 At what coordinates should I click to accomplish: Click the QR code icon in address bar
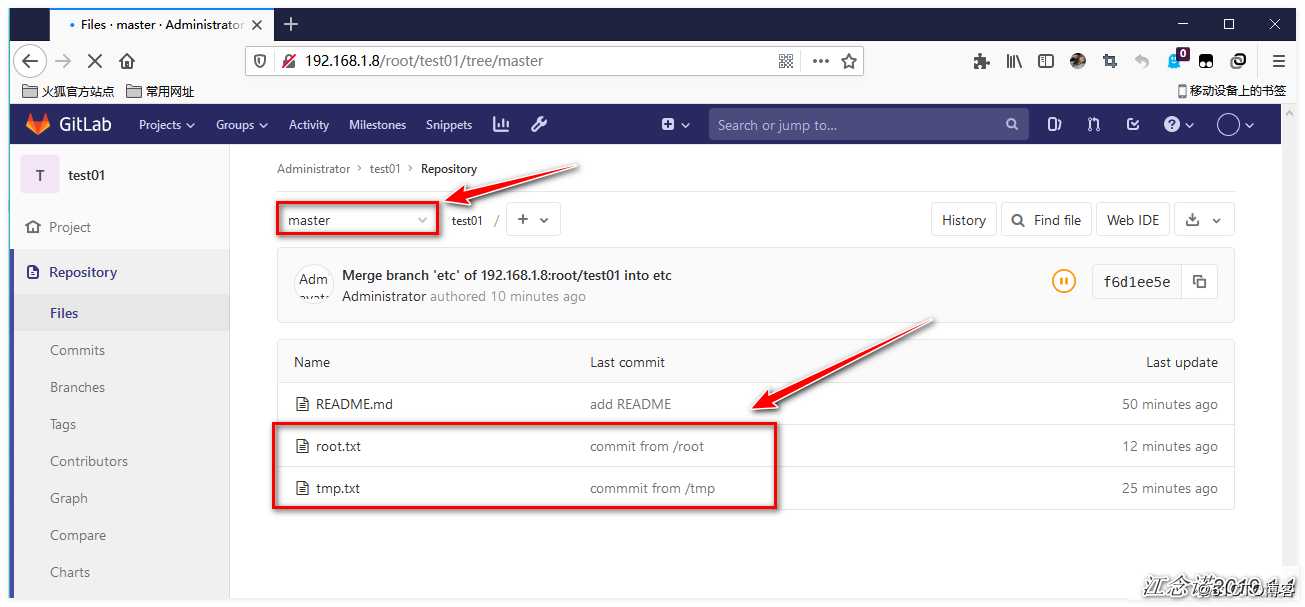click(786, 61)
